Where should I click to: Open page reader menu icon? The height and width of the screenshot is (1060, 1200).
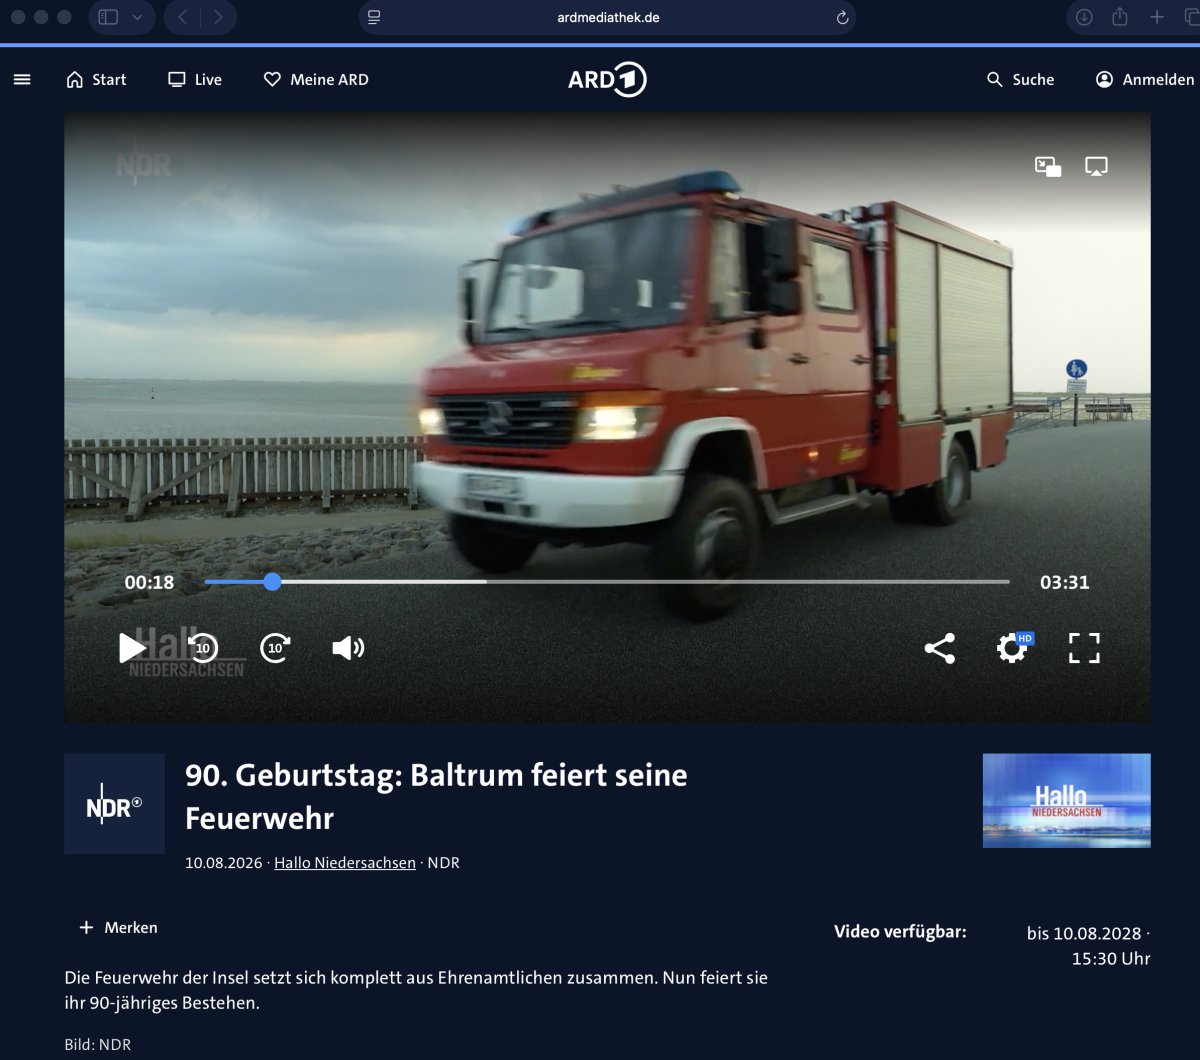click(x=374, y=17)
